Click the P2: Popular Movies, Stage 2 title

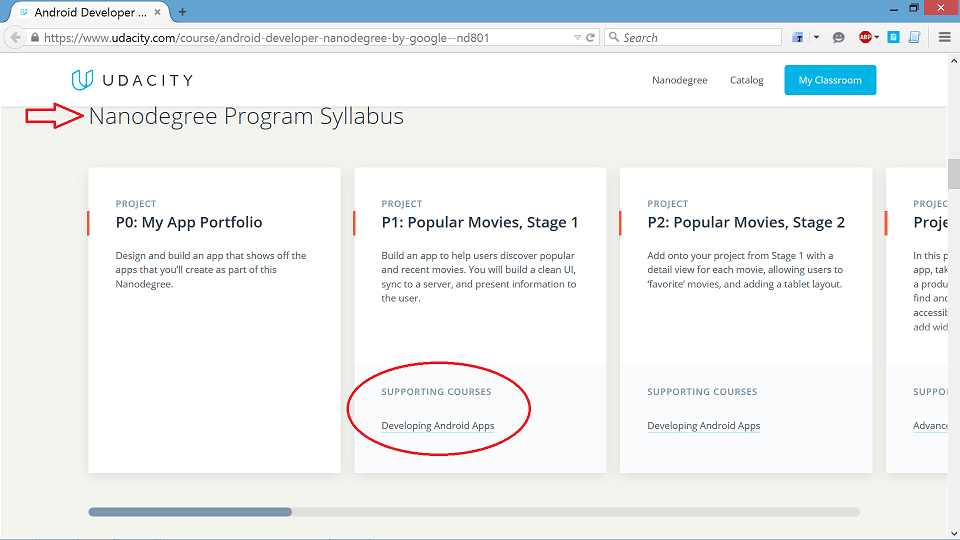coord(746,222)
